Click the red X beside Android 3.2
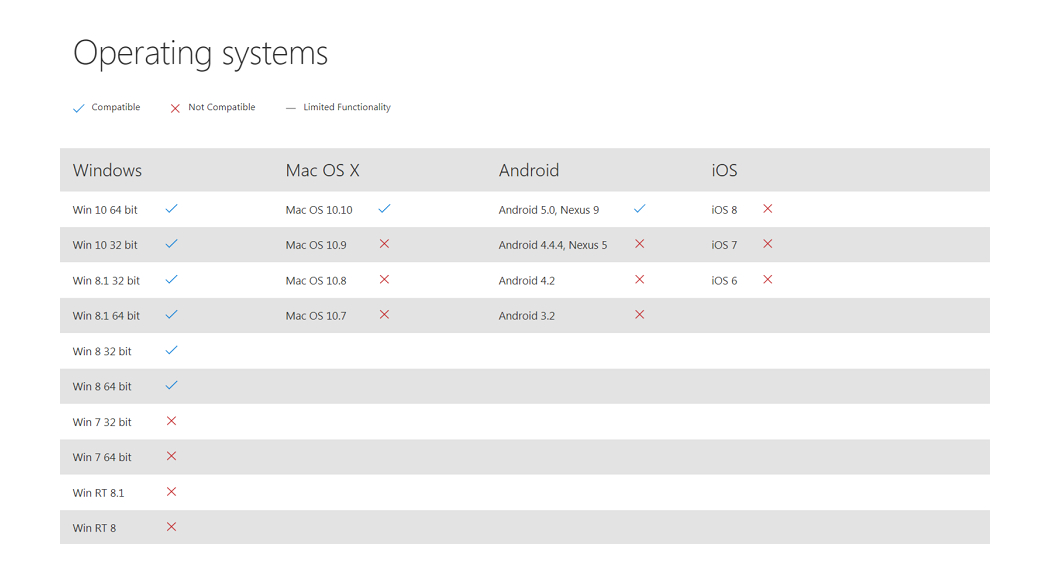This screenshot has width=1050, height=572. (x=640, y=314)
